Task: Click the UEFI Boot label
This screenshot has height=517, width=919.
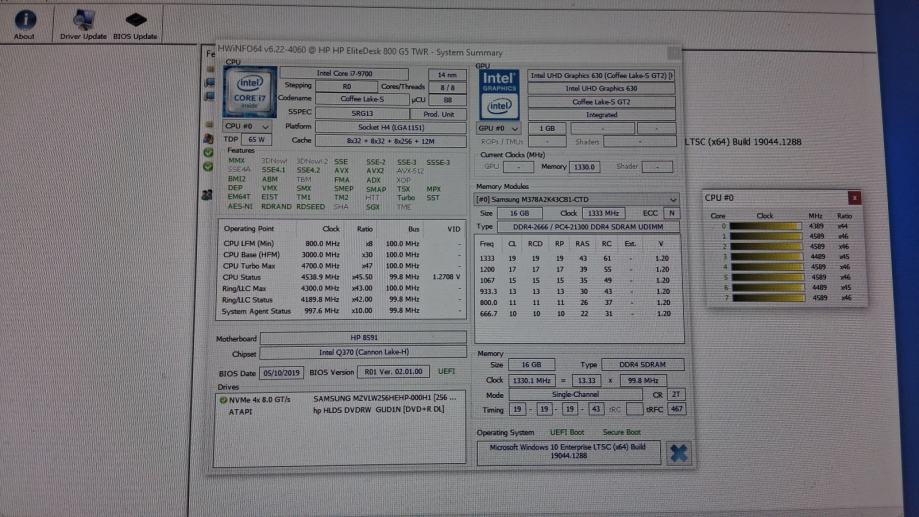Action: pos(566,433)
